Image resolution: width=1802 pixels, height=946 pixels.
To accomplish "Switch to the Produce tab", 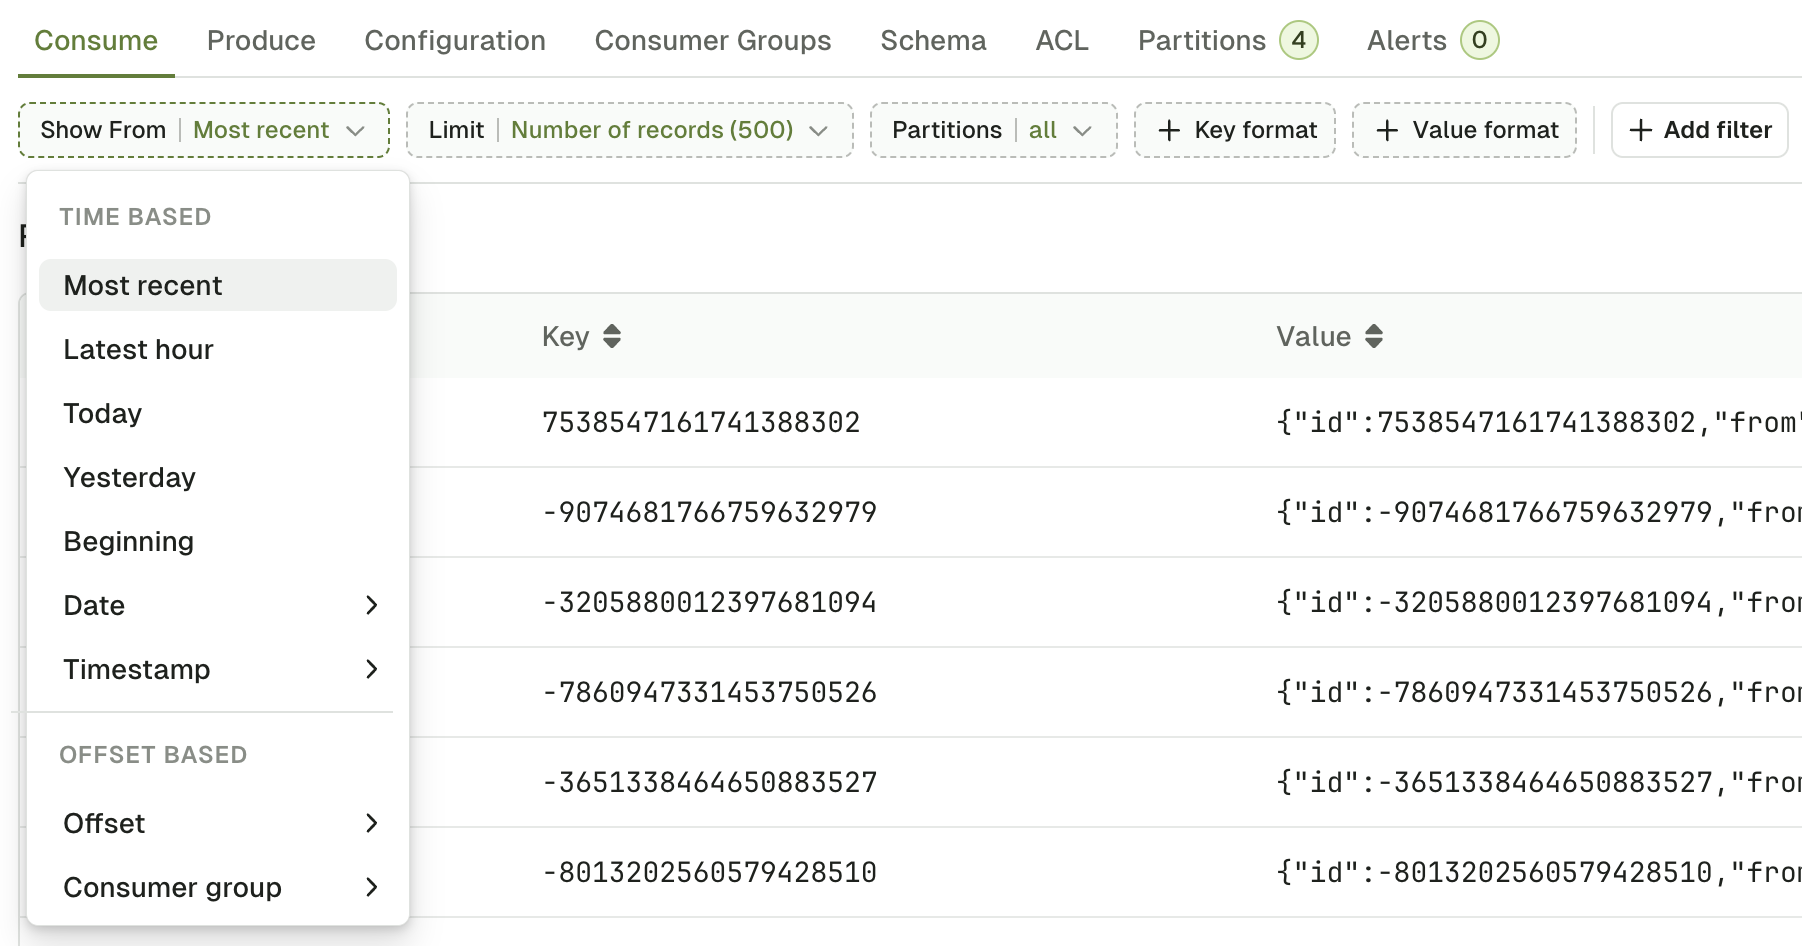I will tap(261, 40).
